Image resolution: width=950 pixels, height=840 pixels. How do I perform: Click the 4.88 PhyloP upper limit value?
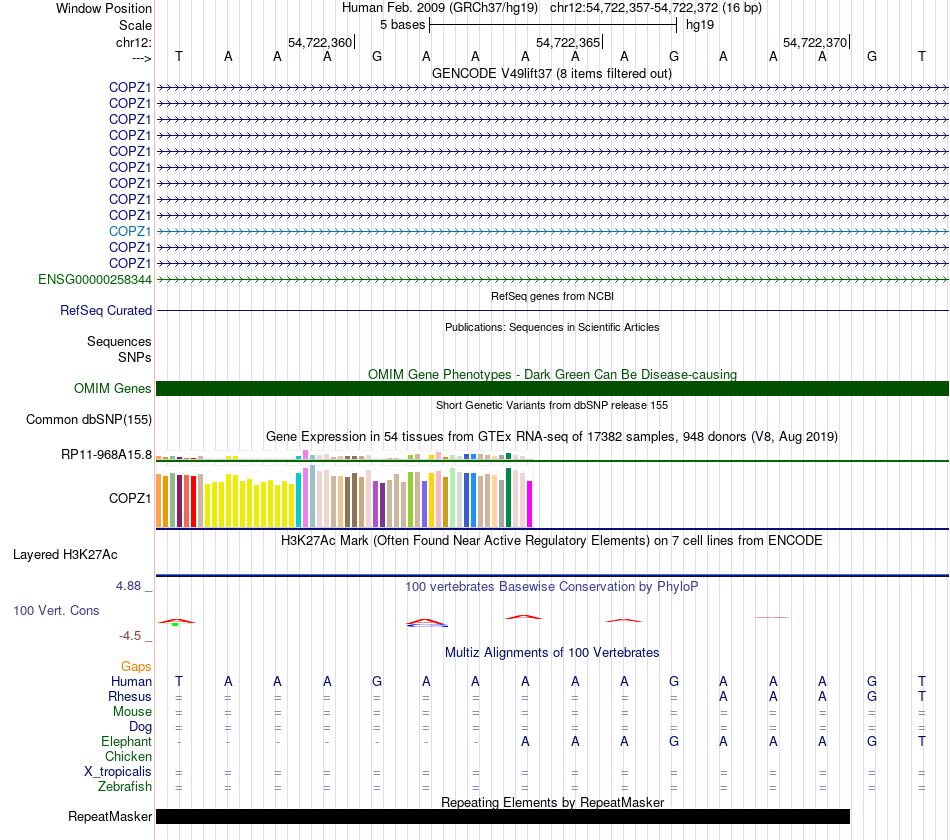click(x=128, y=586)
